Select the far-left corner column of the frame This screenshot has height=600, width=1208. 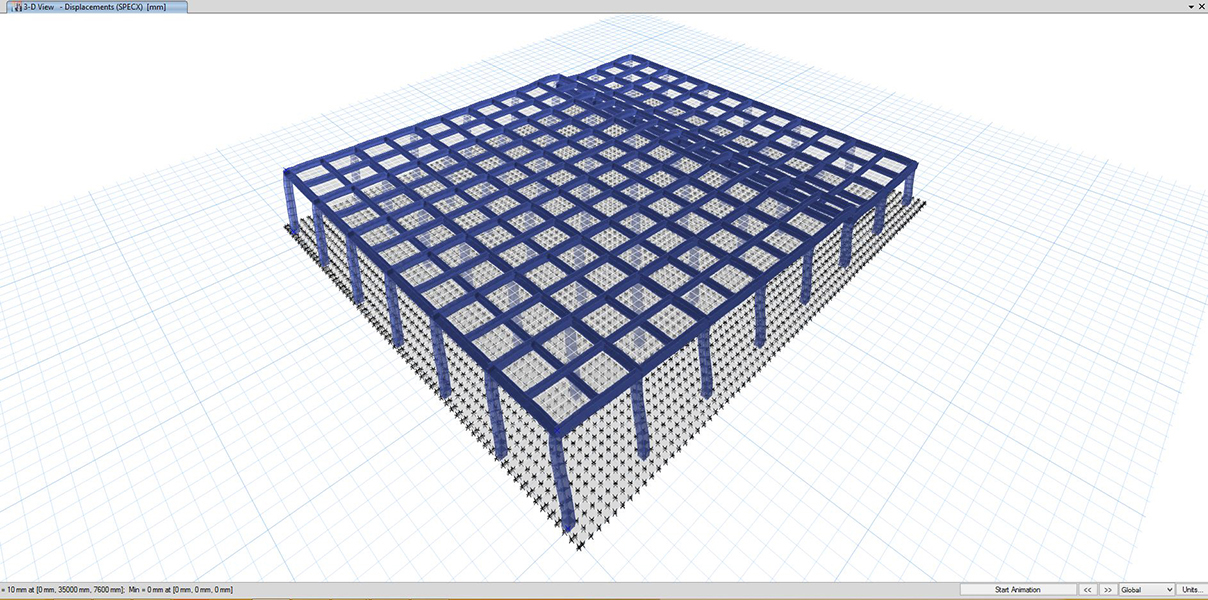(x=293, y=197)
